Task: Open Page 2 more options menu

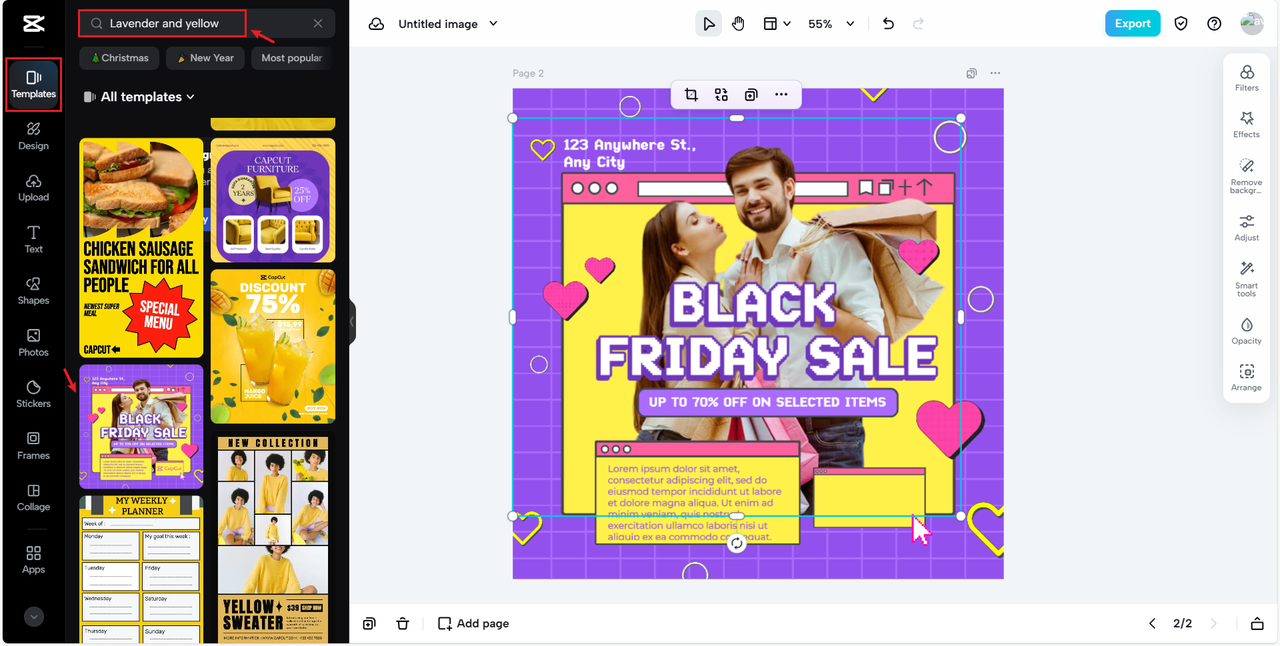Action: (x=995, y=73)
